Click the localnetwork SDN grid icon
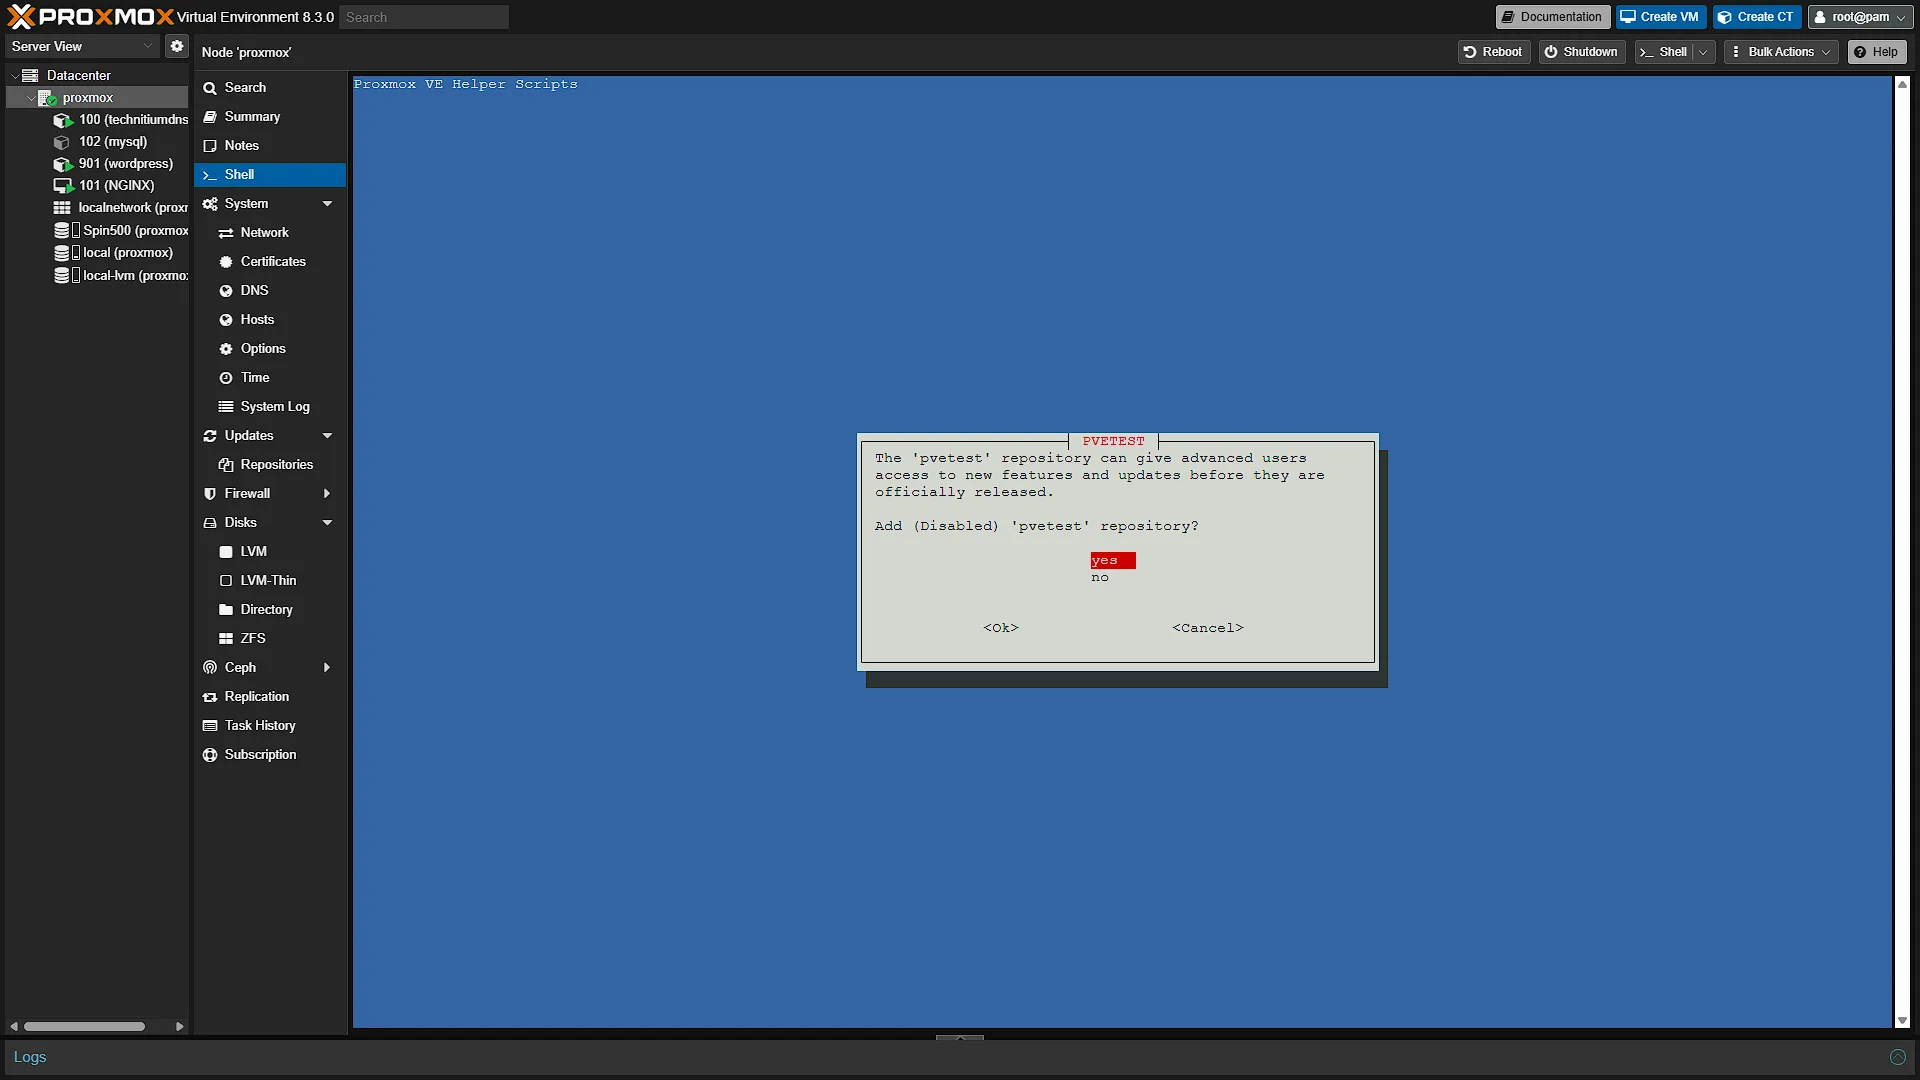This screenshot has width=1920, height=1080. pos(62,208)
